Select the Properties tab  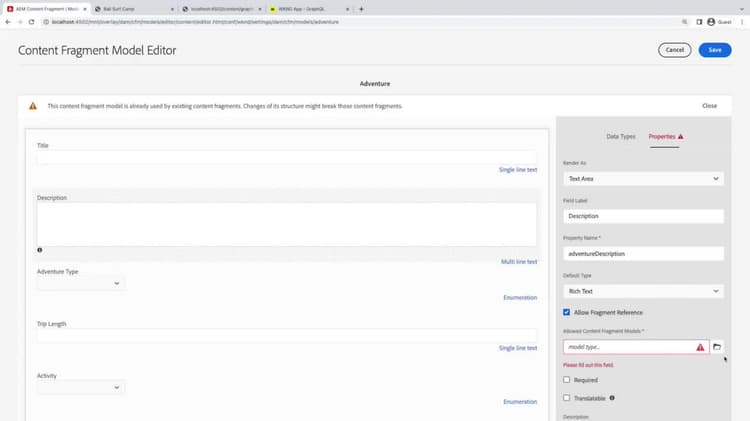pos(662,136)
